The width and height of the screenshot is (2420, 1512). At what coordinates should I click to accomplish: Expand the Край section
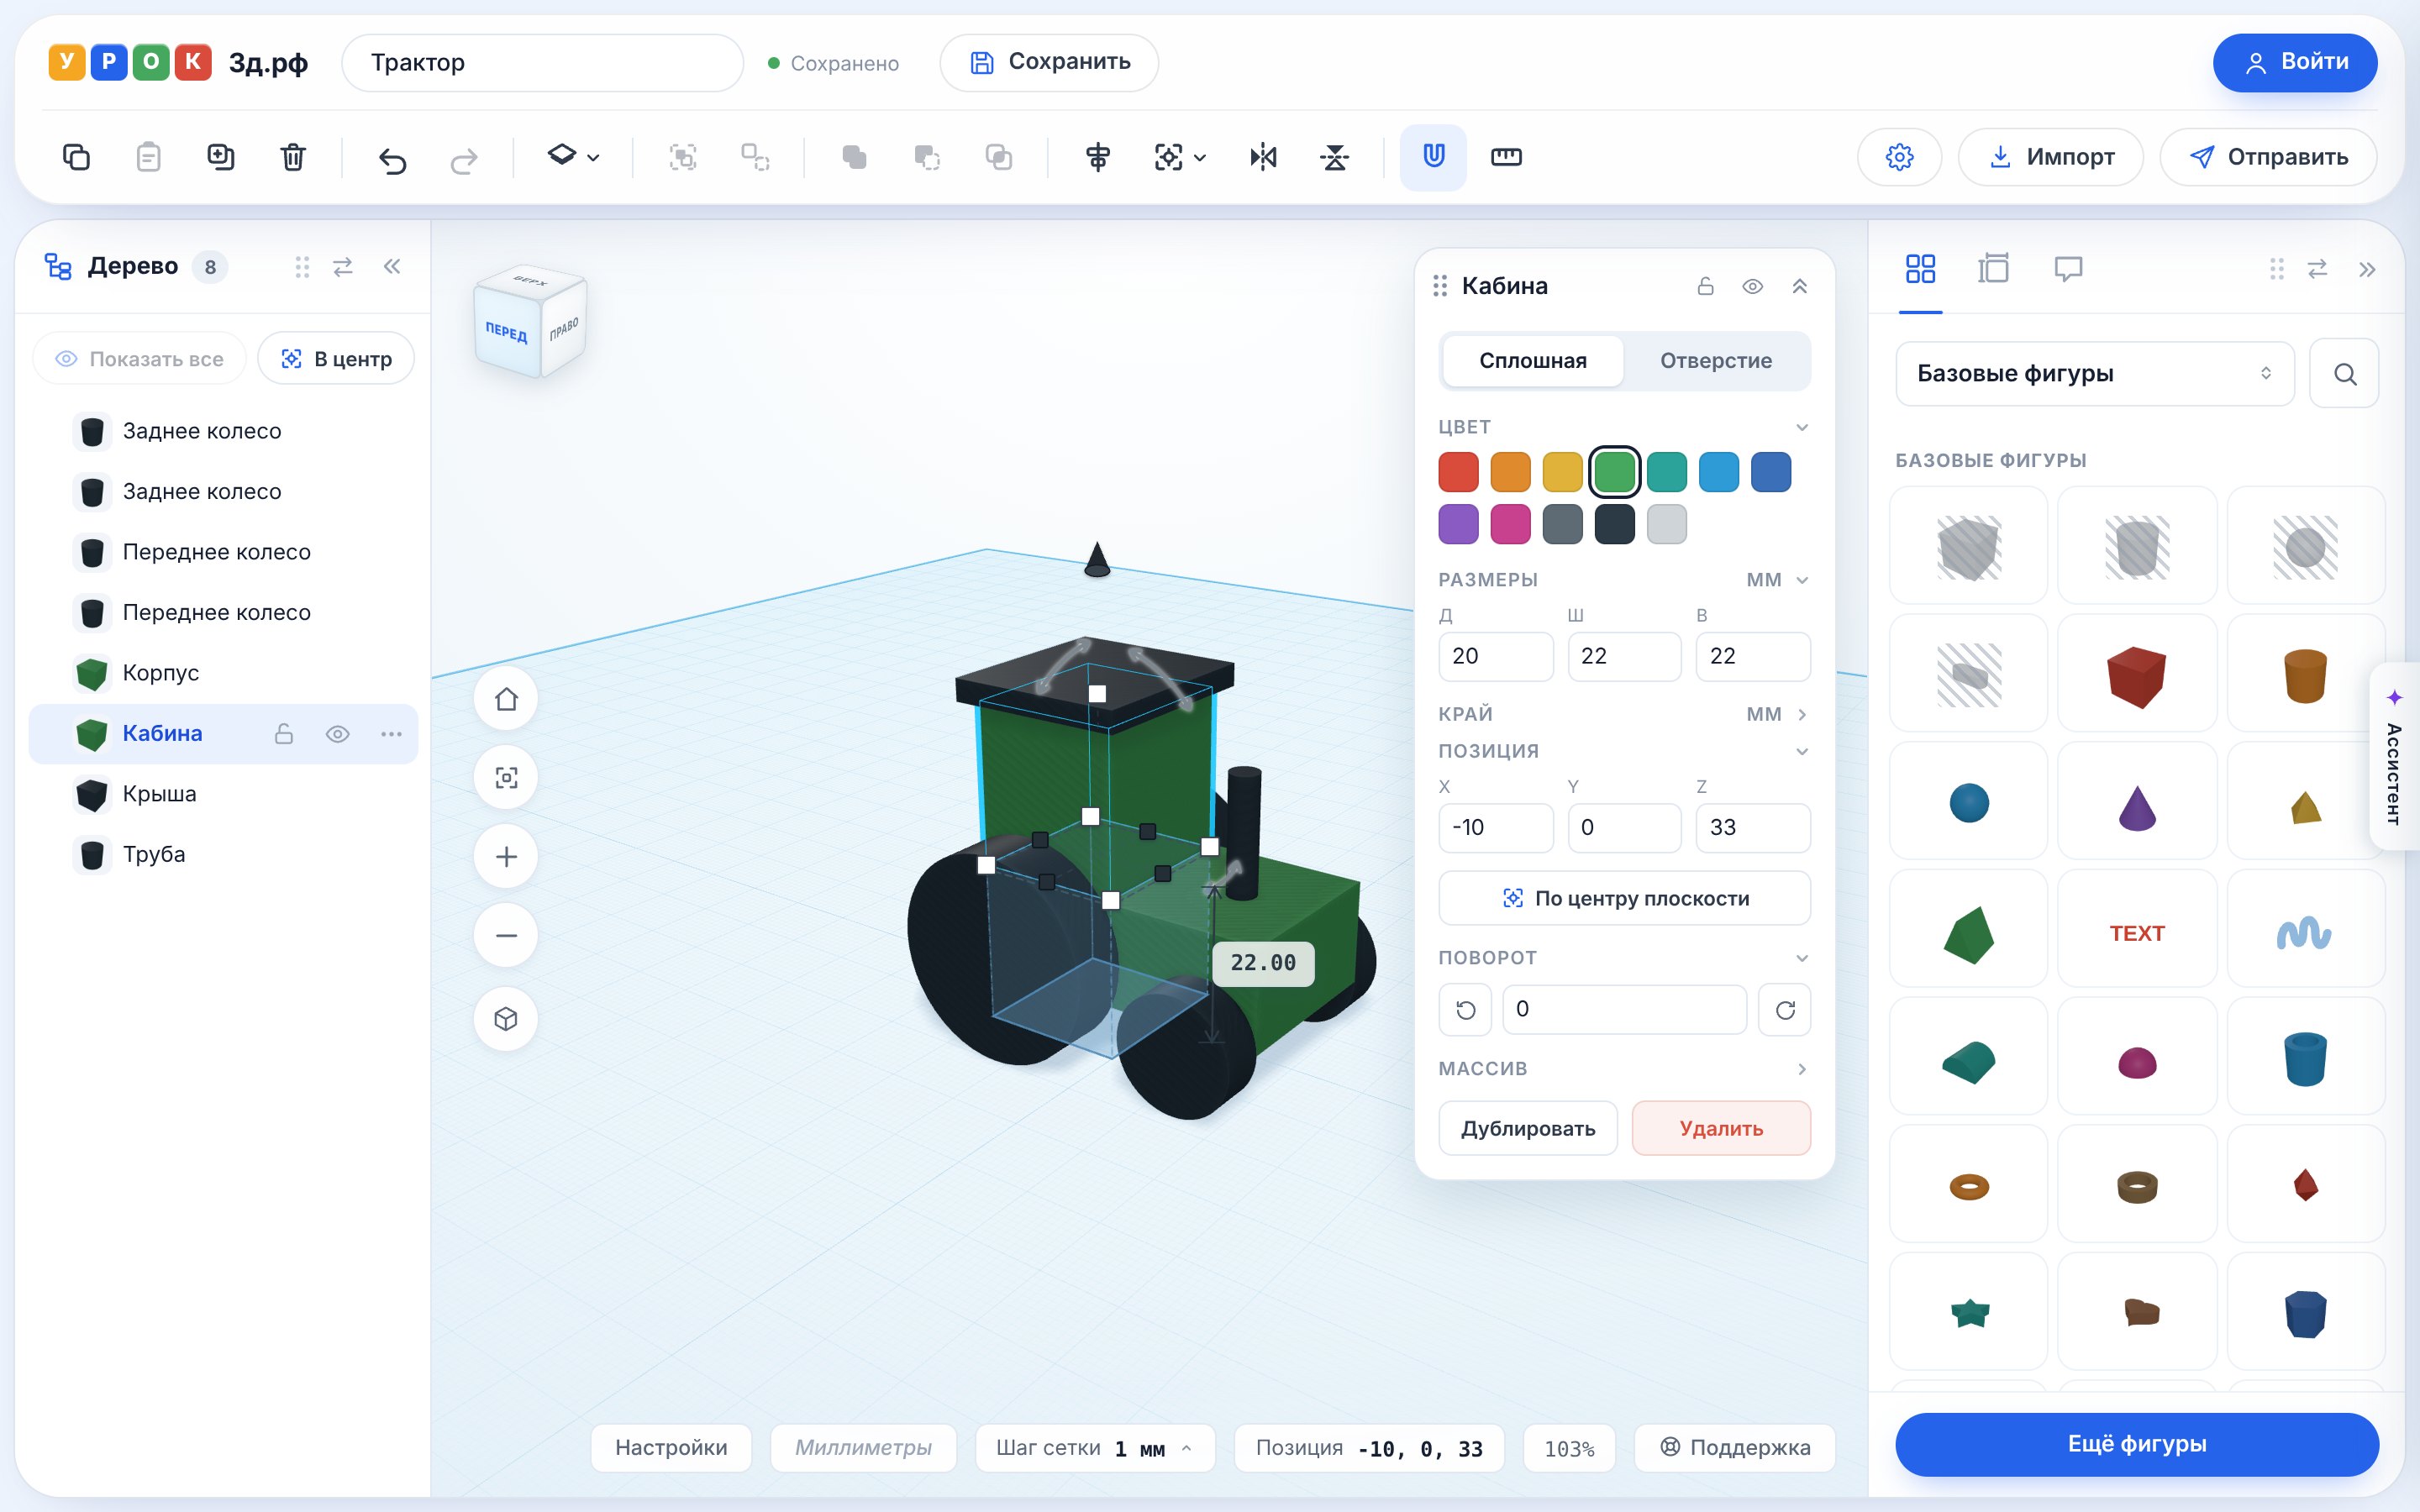tap(1802, 715)
